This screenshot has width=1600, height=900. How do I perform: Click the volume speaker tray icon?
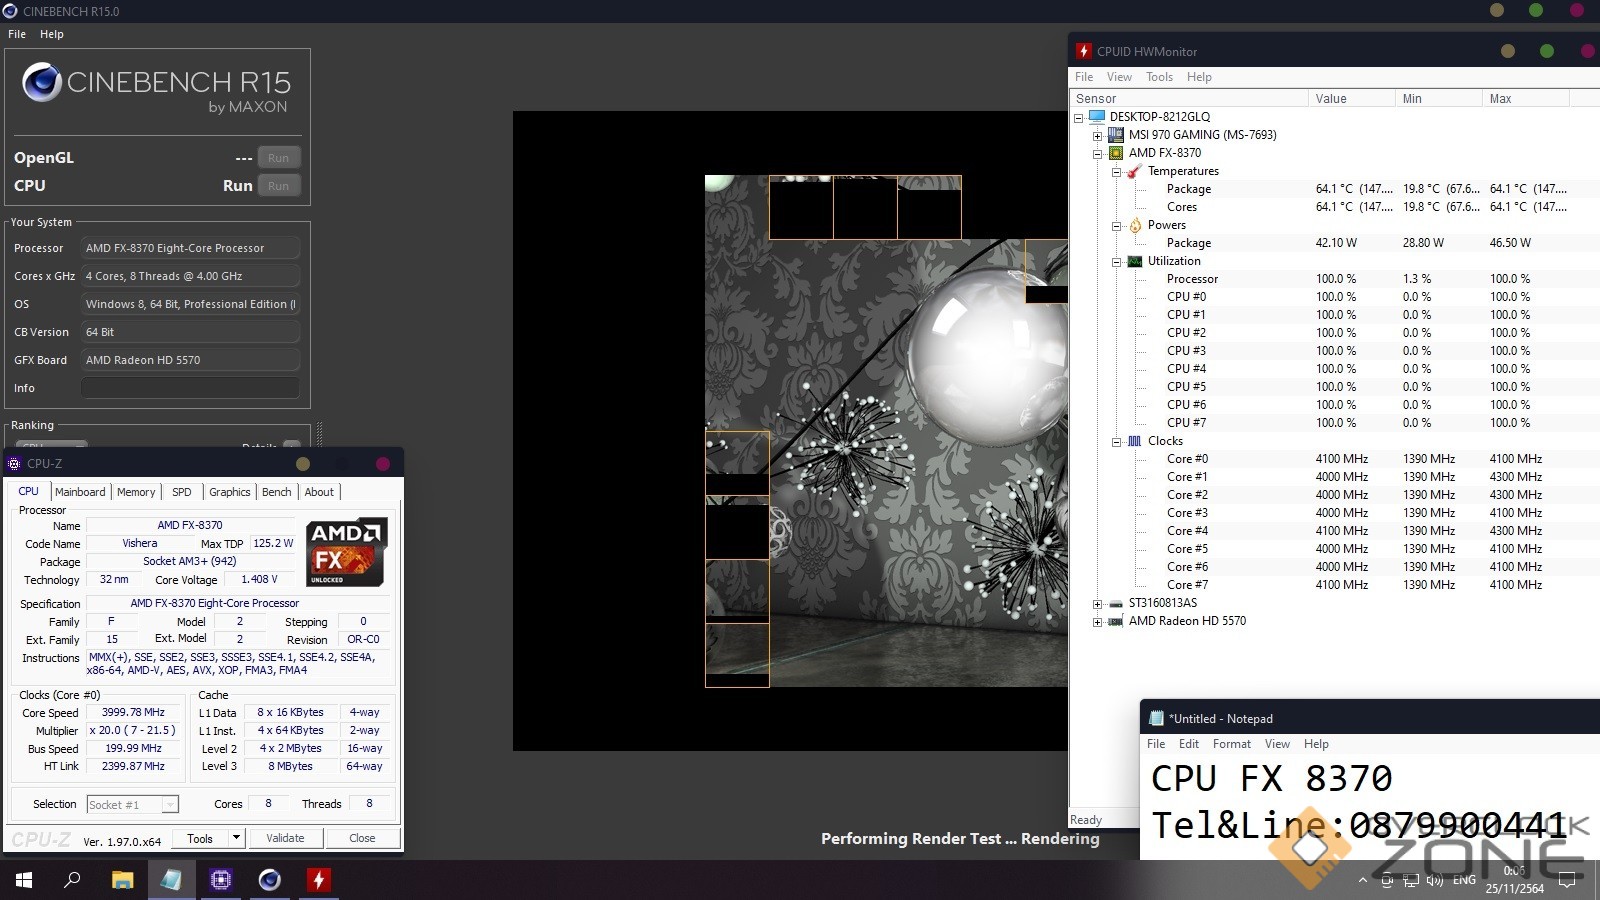1434,880
